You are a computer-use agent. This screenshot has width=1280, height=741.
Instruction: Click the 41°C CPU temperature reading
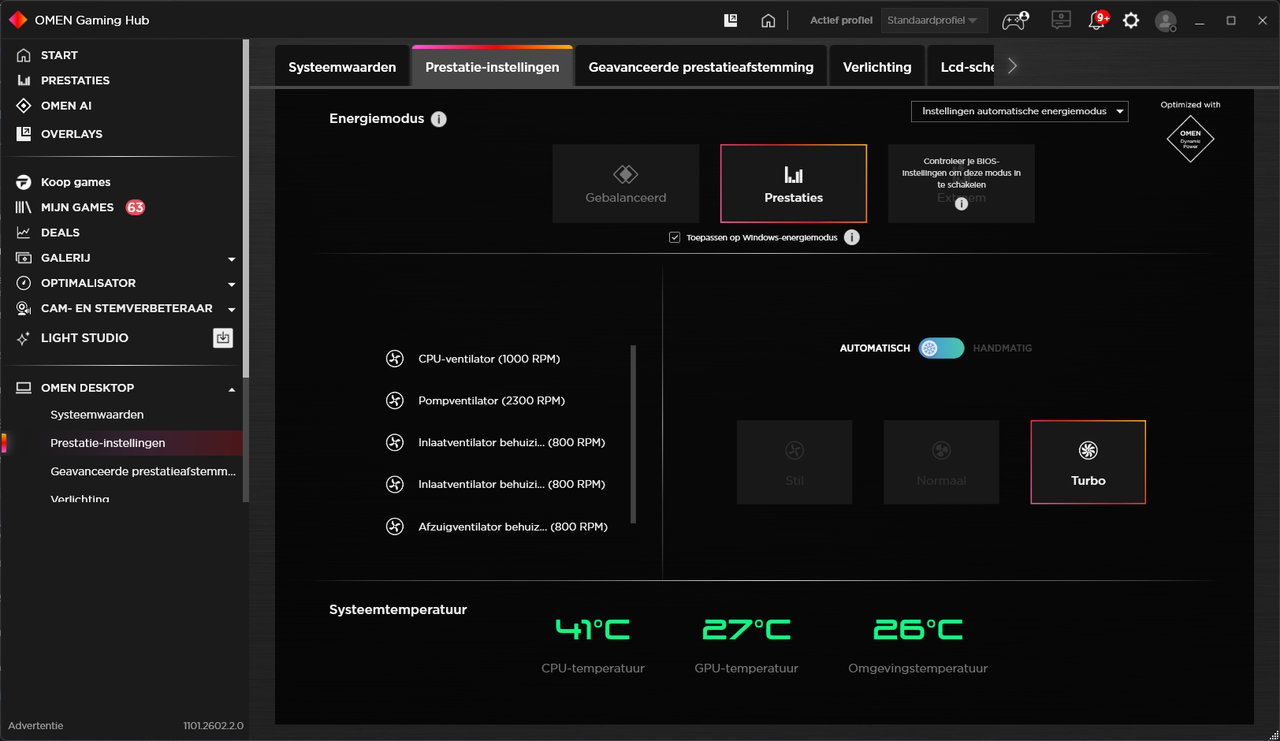click(593, 629)
